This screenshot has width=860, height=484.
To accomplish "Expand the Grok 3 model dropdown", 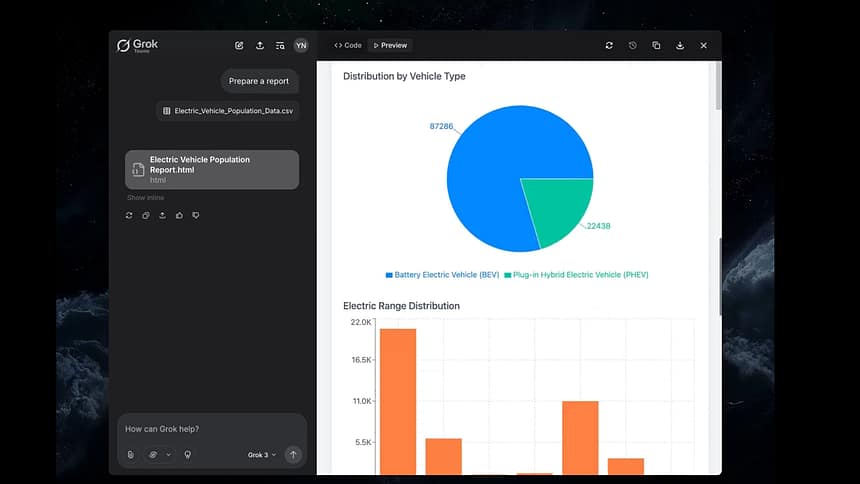I will 262,455.
